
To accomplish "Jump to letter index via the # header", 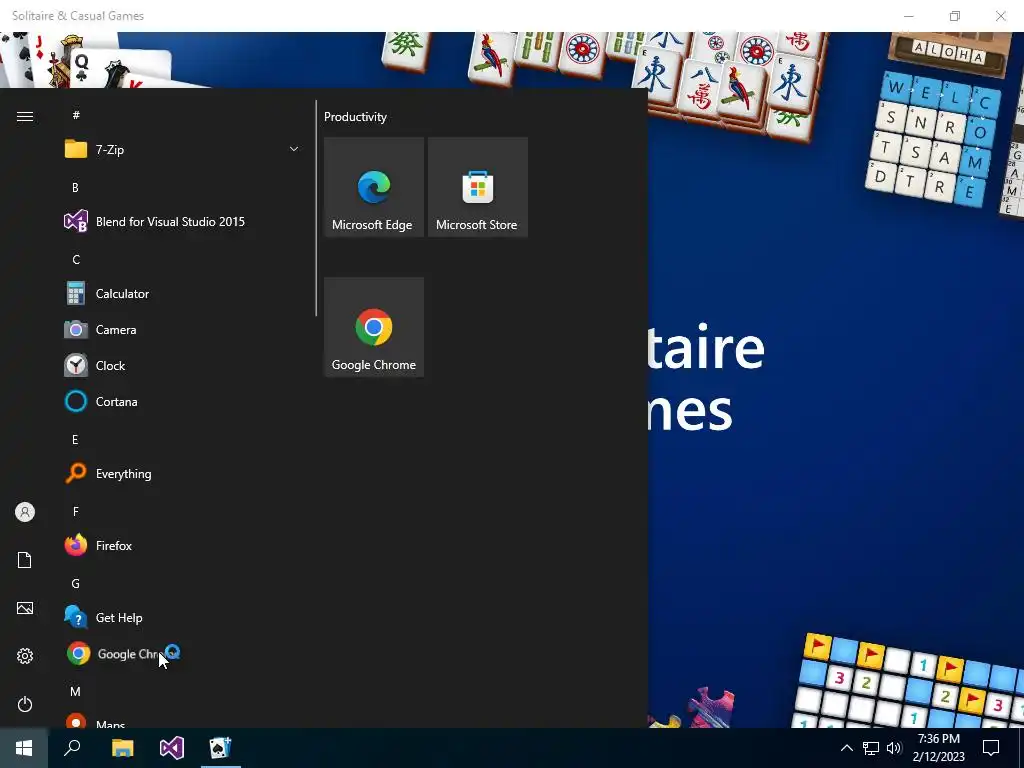I will pos(76,115).
